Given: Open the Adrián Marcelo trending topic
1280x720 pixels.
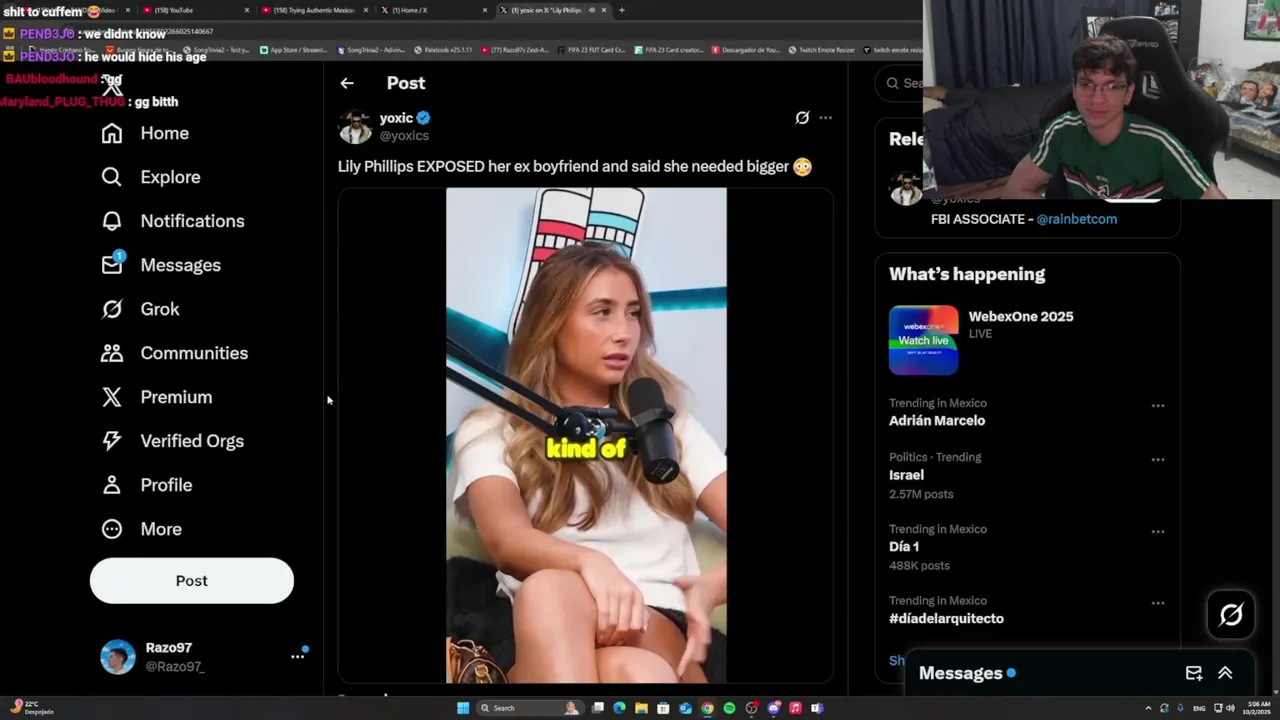Looking at the screenshot, I should pos(937,421).
